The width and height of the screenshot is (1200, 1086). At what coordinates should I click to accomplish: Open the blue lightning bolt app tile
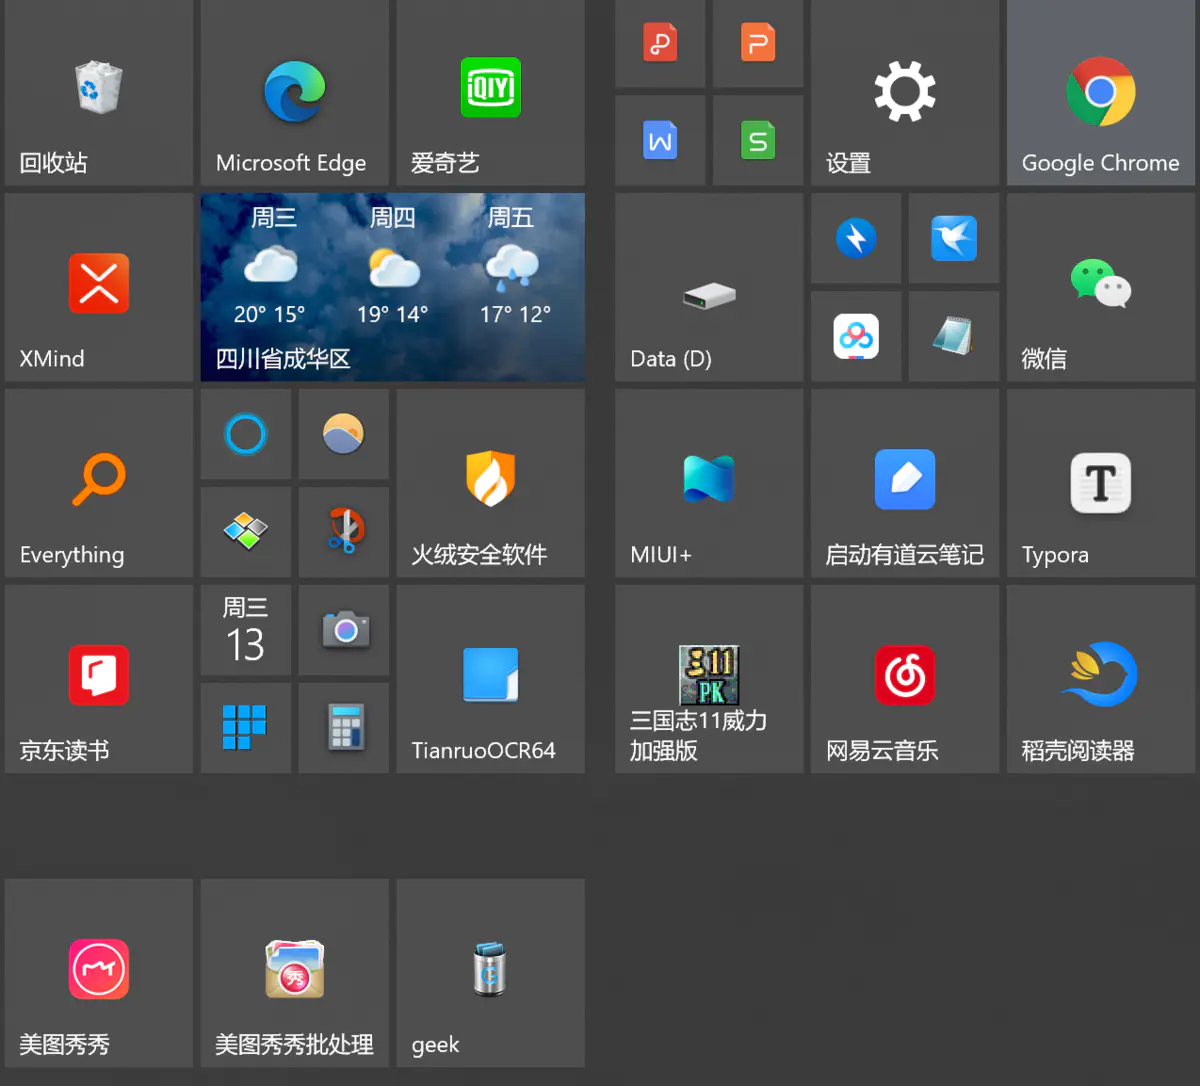click(x=856, y=238)
